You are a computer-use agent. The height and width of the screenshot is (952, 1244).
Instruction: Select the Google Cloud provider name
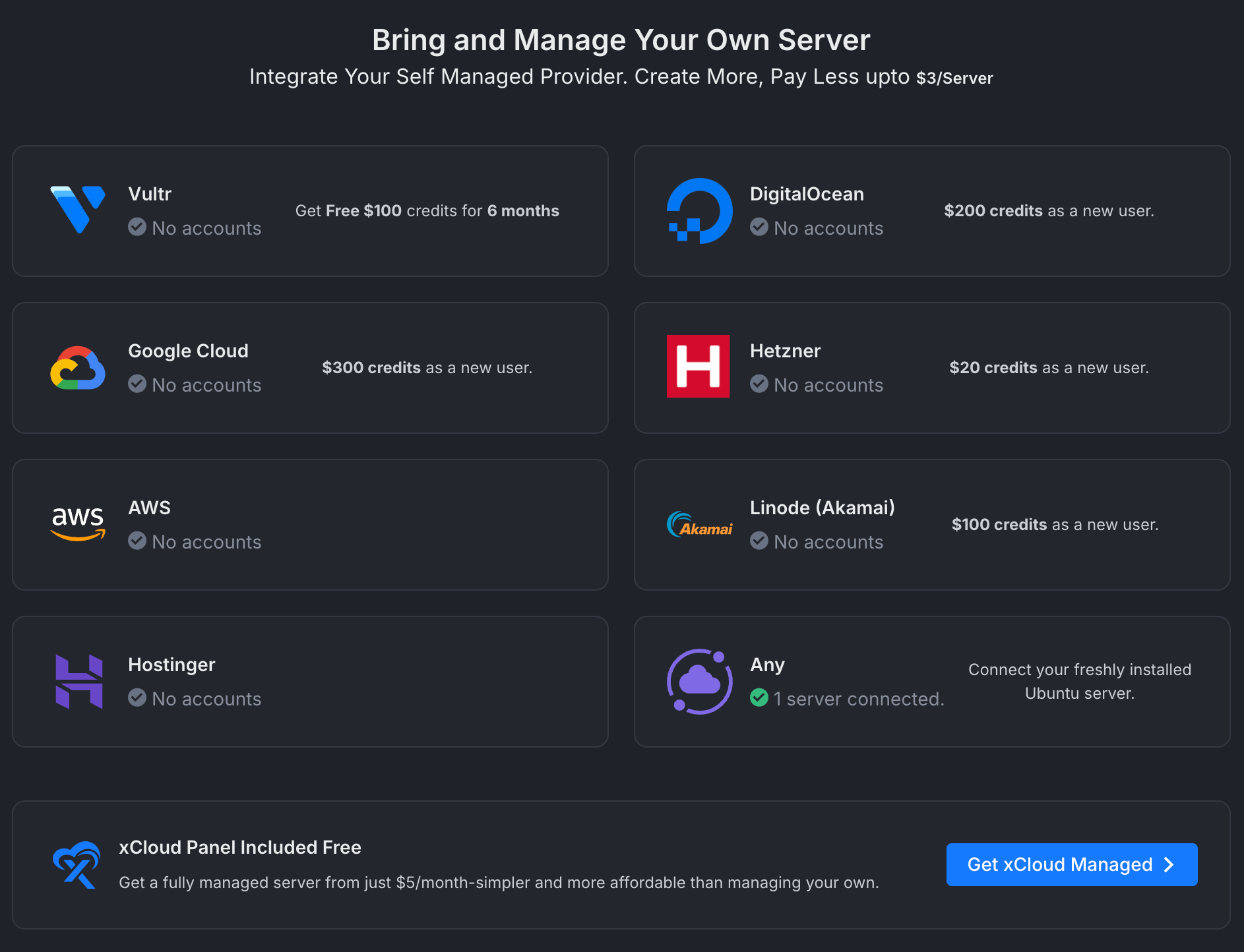coord(188,351)
